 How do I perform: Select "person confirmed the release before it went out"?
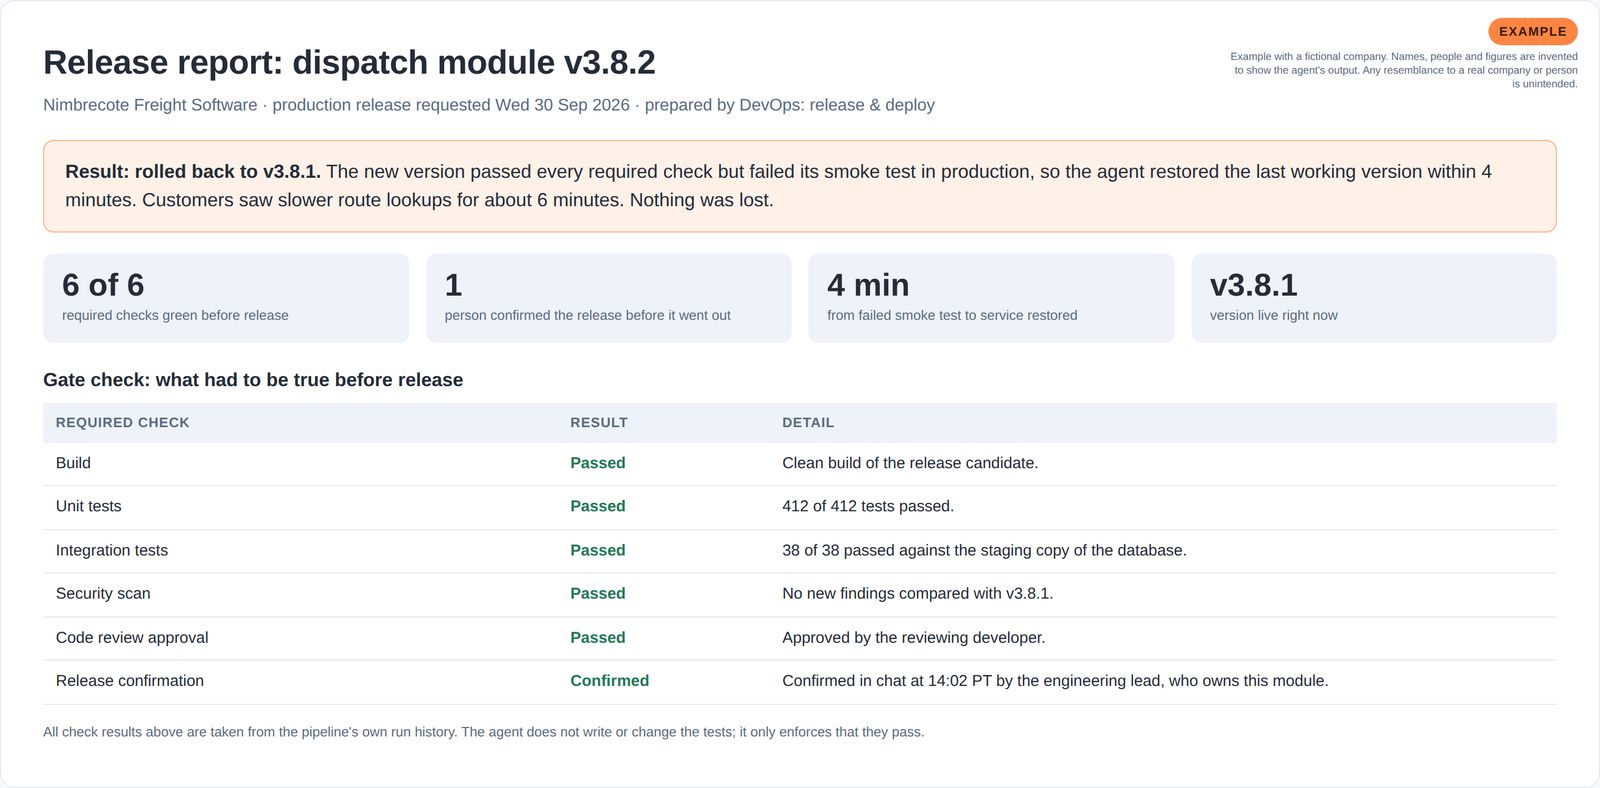pos(587,315)
